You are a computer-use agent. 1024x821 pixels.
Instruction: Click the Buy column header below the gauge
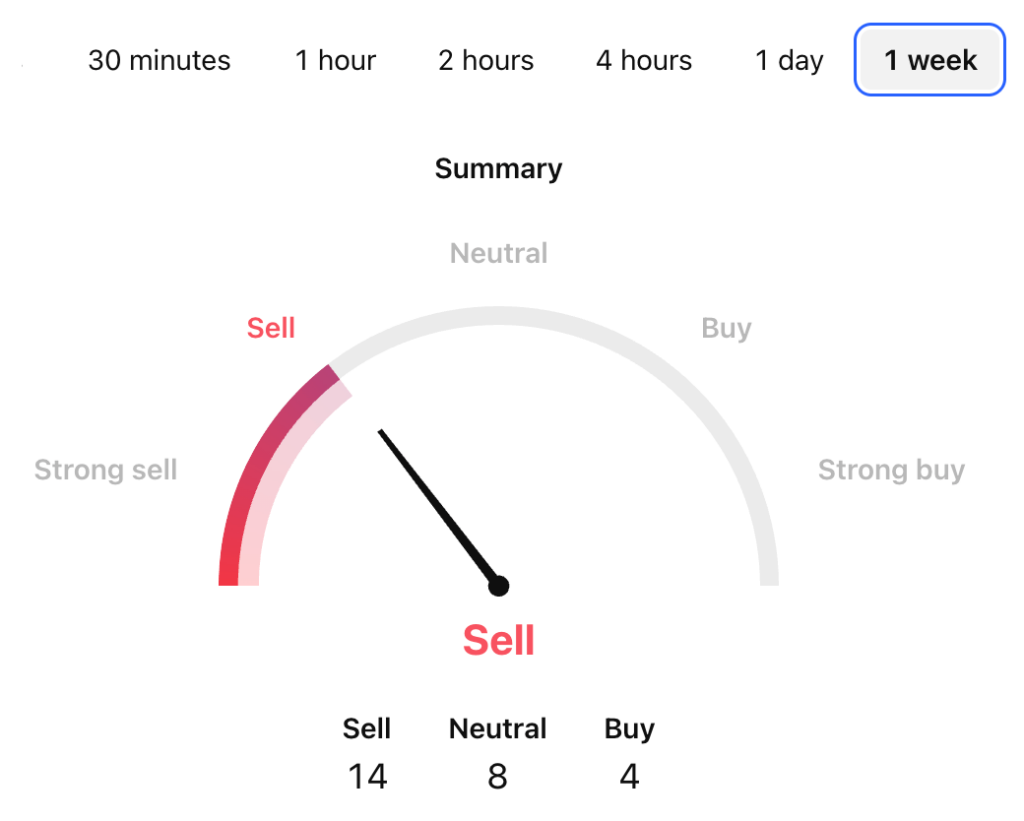(x=629, y=729)
